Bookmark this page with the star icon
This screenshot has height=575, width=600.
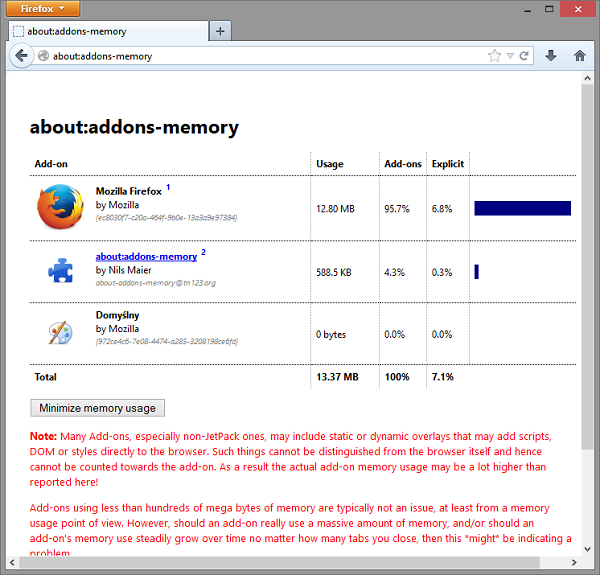[494, 56]
